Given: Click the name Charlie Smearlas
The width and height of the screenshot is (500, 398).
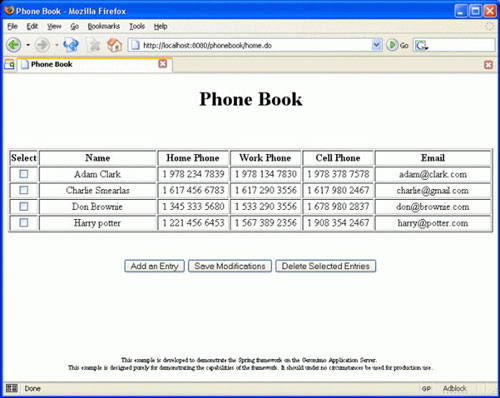Looking at the screenshot, I should click(97, 190).
